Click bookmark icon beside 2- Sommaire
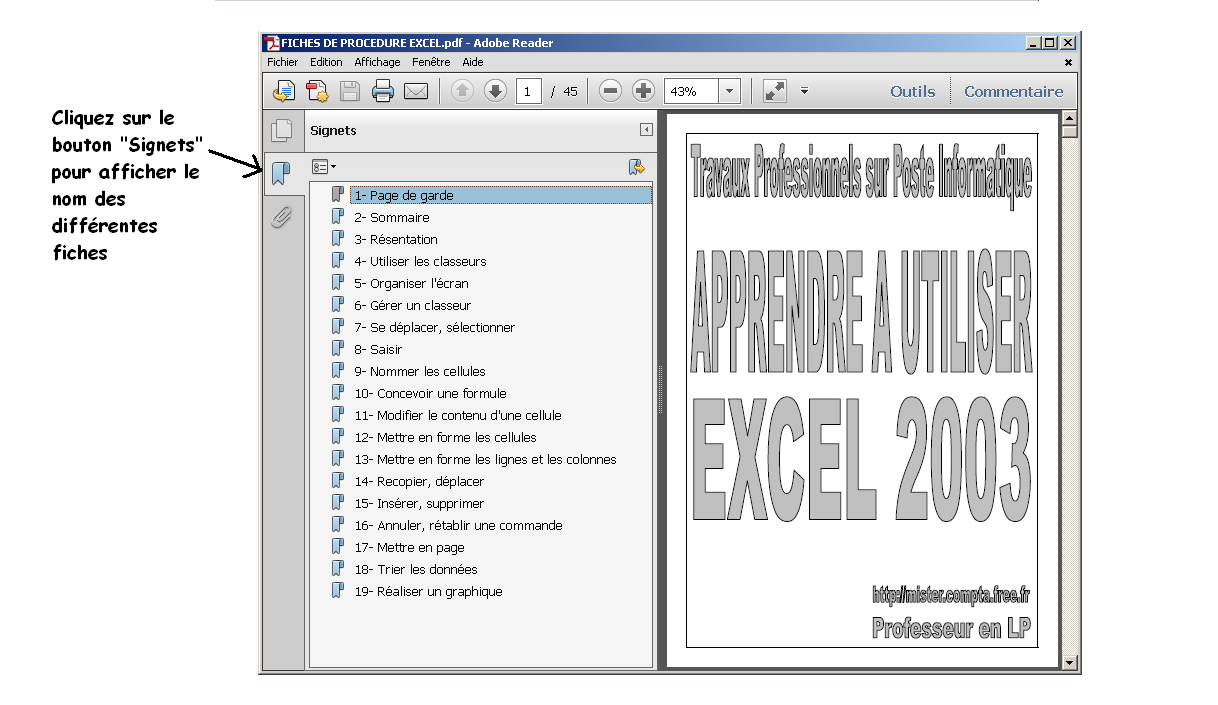The height and width of the screenshot is (705, 1218). [337, 216]
